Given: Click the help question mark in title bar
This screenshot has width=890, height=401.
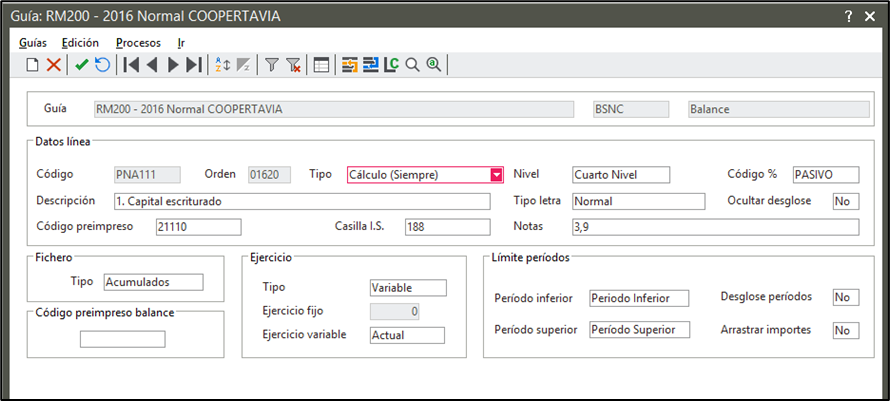Looking at the screenshot, I should [x=849, y=16].
